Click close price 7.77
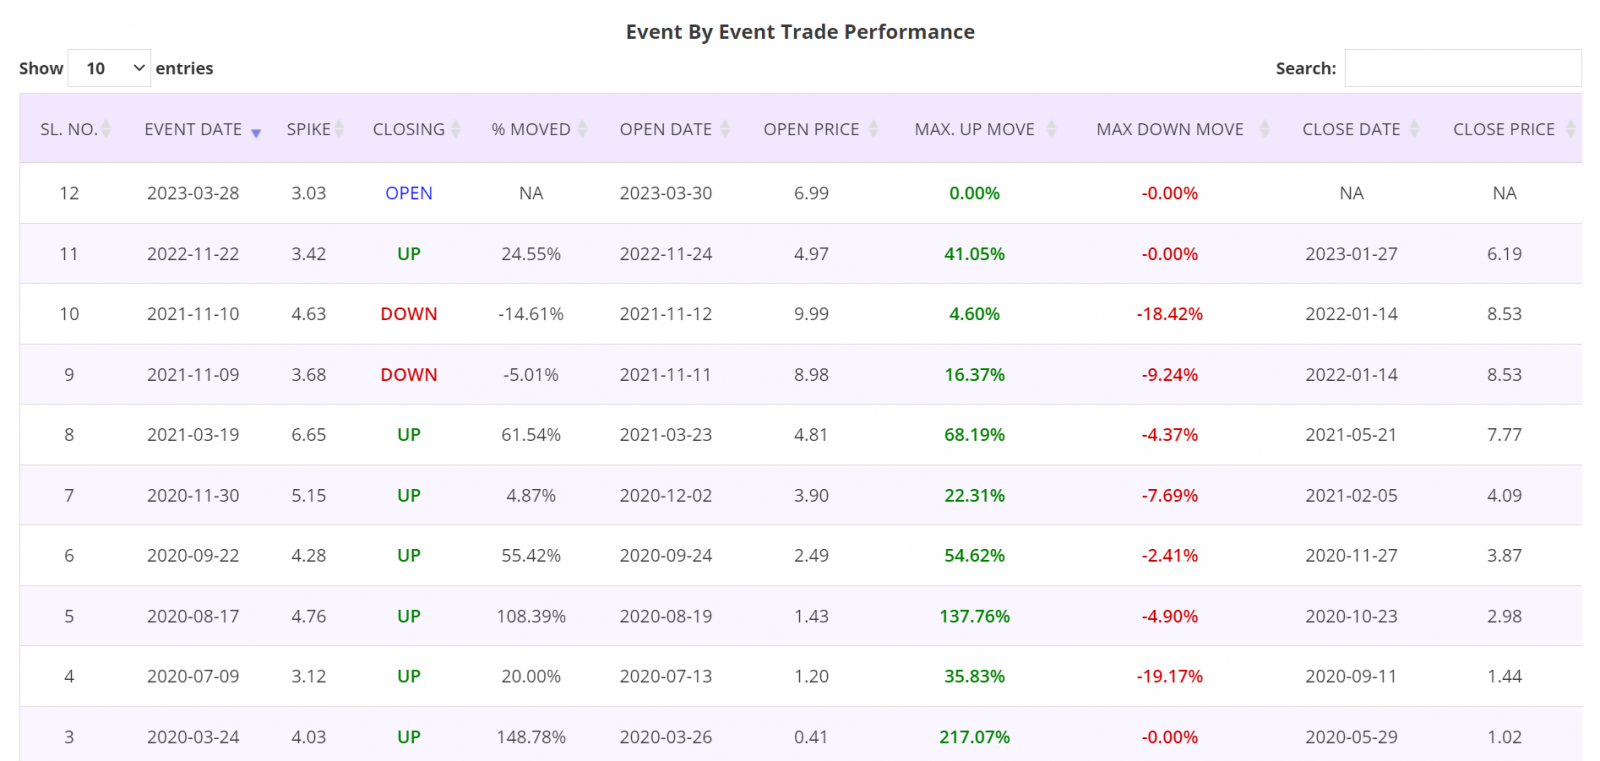This screenshot has height=761, width=1600. 1504,435
